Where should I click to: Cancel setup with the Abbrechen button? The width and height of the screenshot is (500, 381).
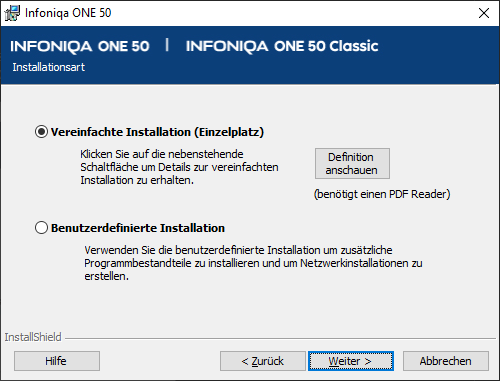coord(446,361)
